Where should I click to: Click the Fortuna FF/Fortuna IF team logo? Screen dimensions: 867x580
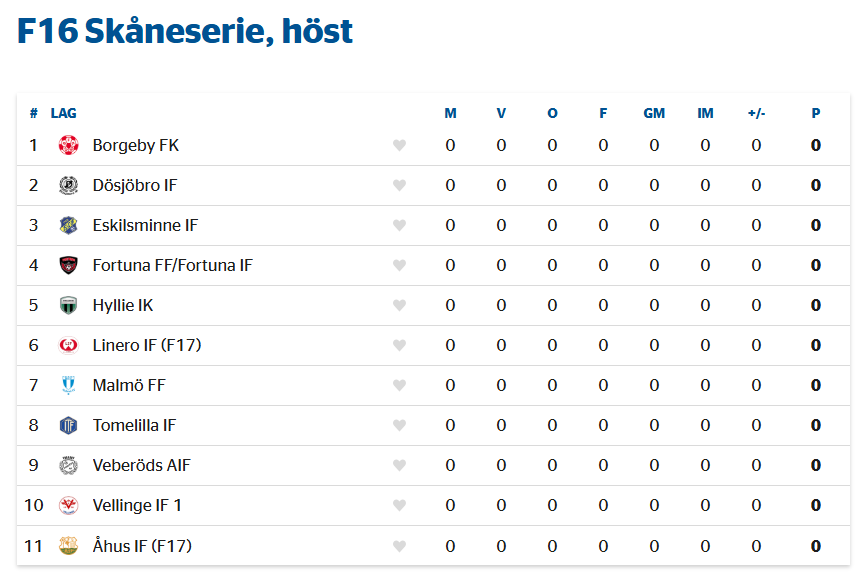68,265
